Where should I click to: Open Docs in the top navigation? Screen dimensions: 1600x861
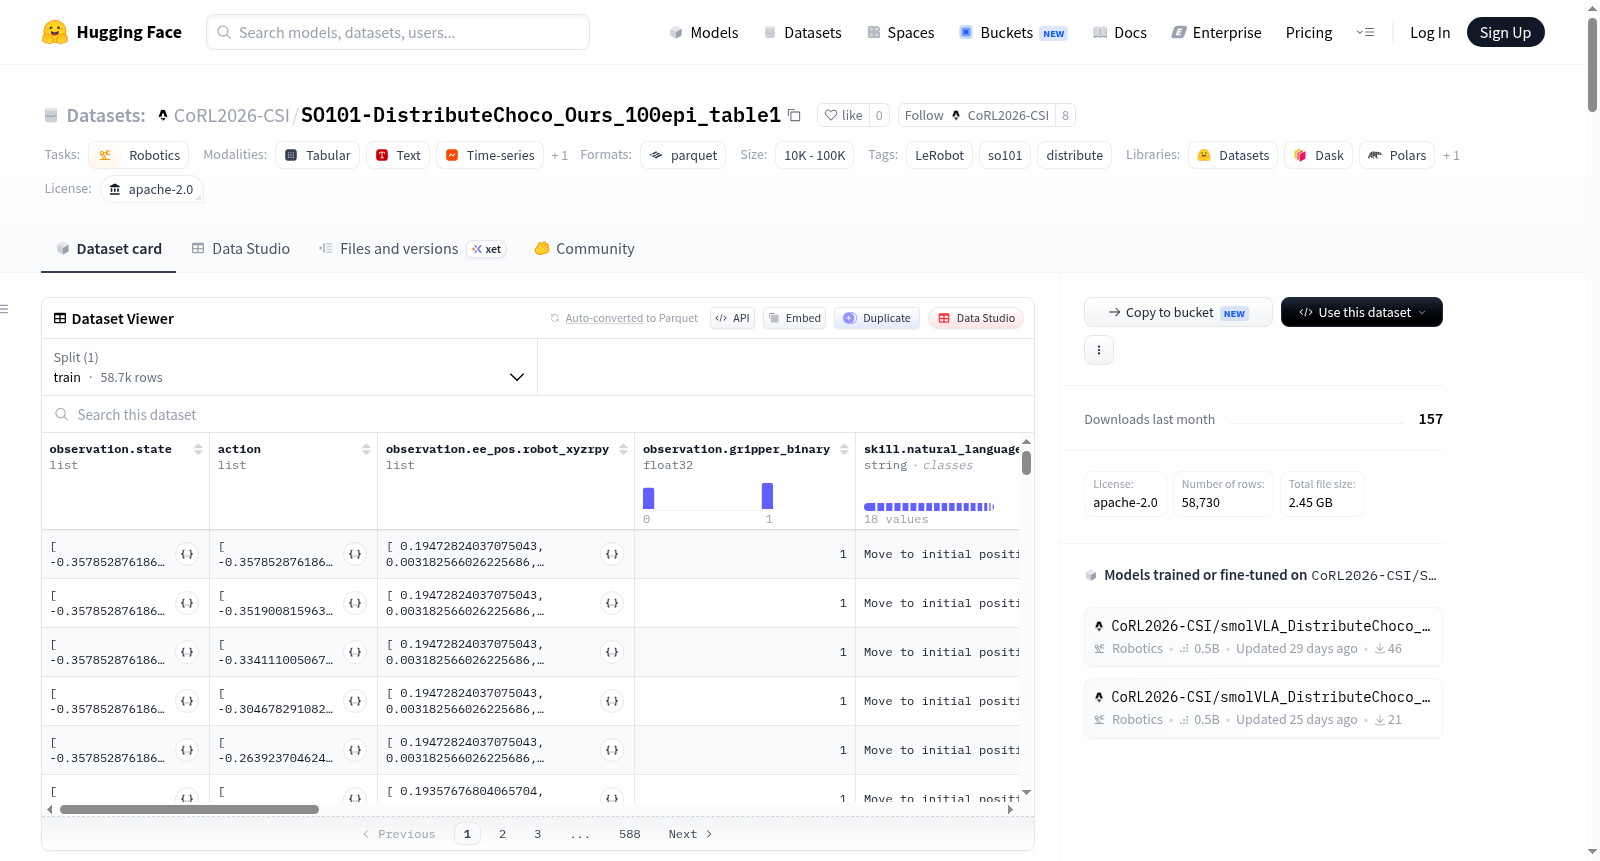pos(1120,32)
